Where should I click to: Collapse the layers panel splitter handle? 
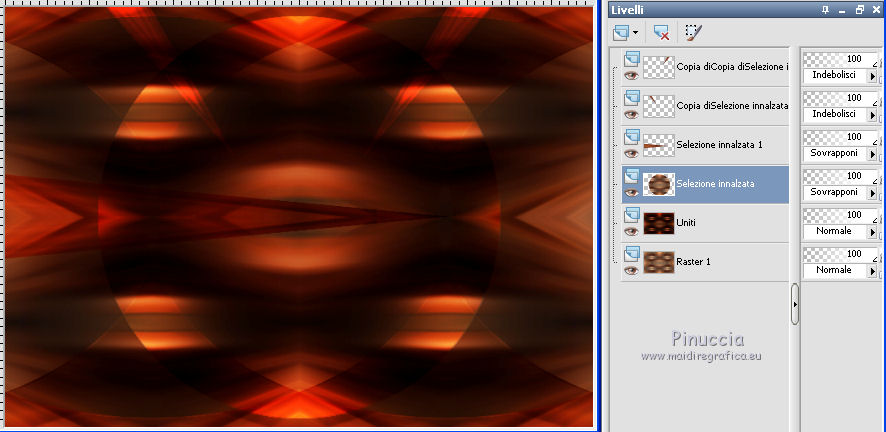[795, 304]
